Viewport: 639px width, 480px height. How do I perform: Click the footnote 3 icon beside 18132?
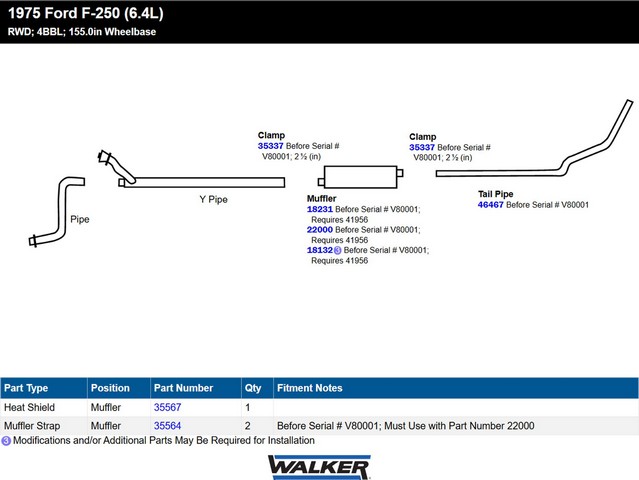(337, 250)
